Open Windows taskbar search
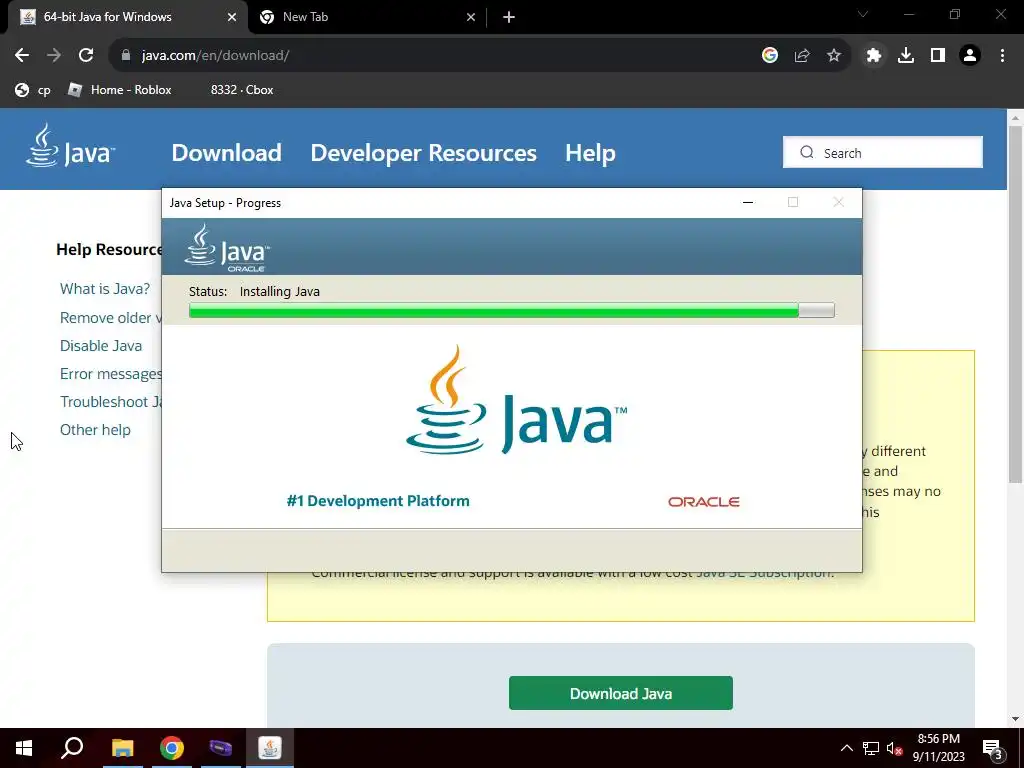1024x768 pixels. click(72, 748)
